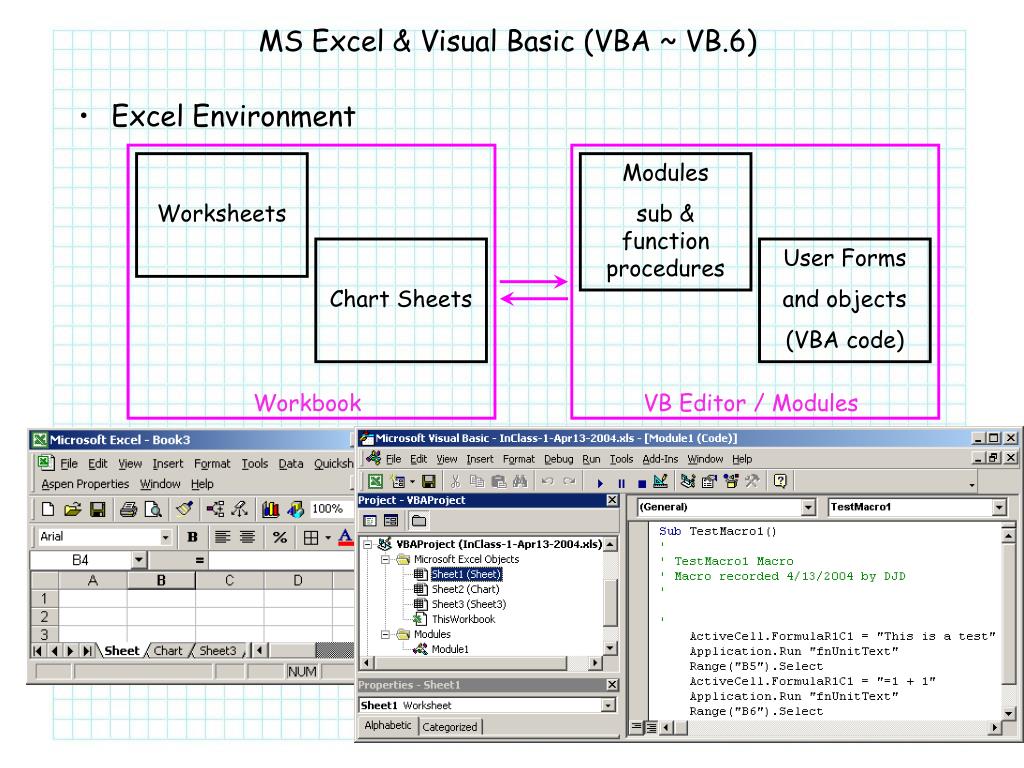Click the Save icon in Visual Basic toolbar
This screenshot has width=1024, height=768.
click(x=429, y=482)
